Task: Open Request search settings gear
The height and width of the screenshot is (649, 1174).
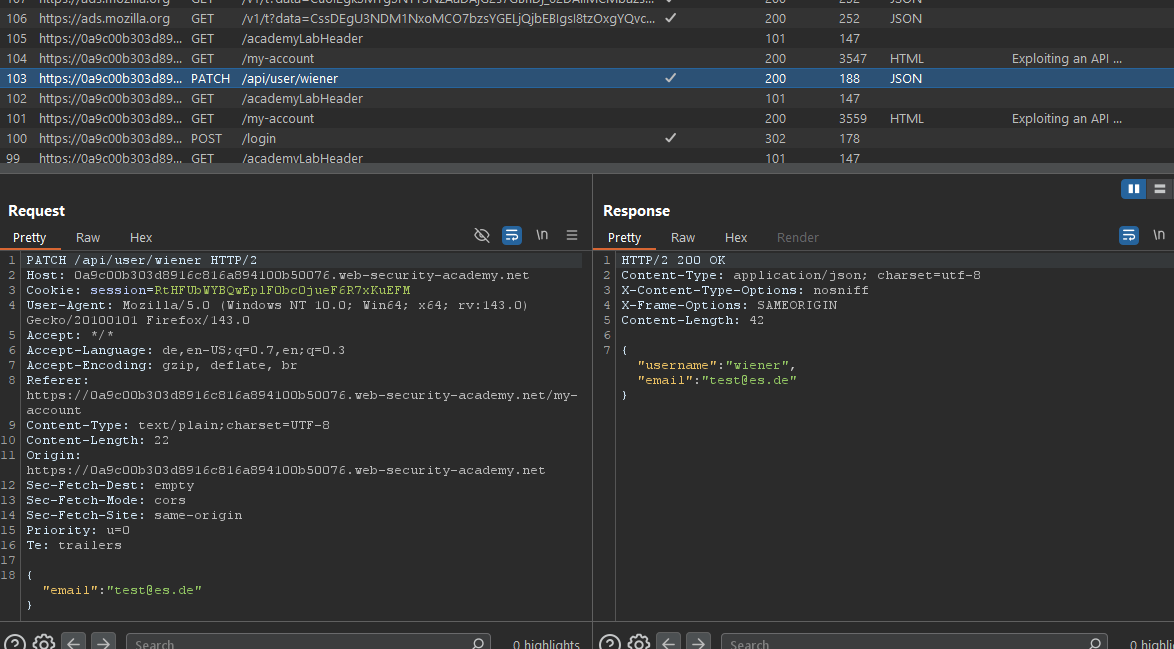Action: click(43, 642)
